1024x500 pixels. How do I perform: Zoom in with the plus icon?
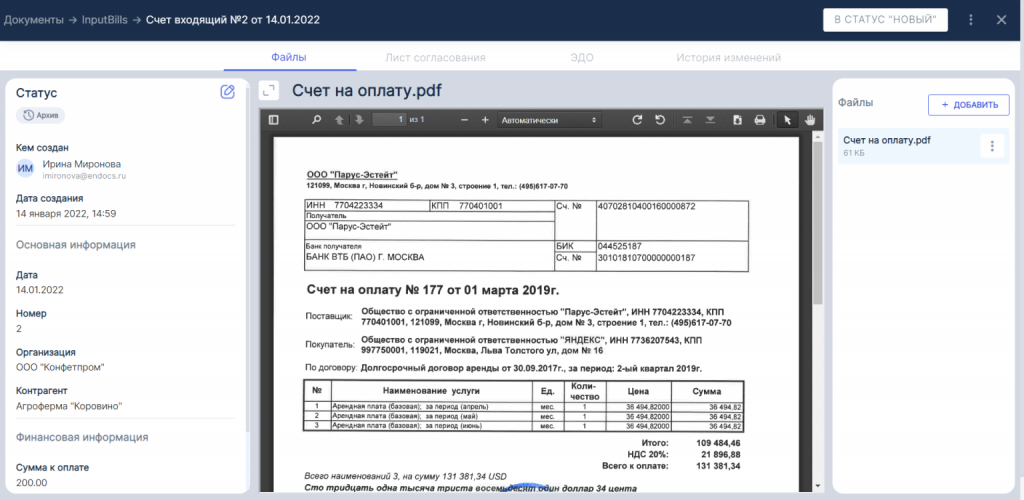click(x=485, y=120)
